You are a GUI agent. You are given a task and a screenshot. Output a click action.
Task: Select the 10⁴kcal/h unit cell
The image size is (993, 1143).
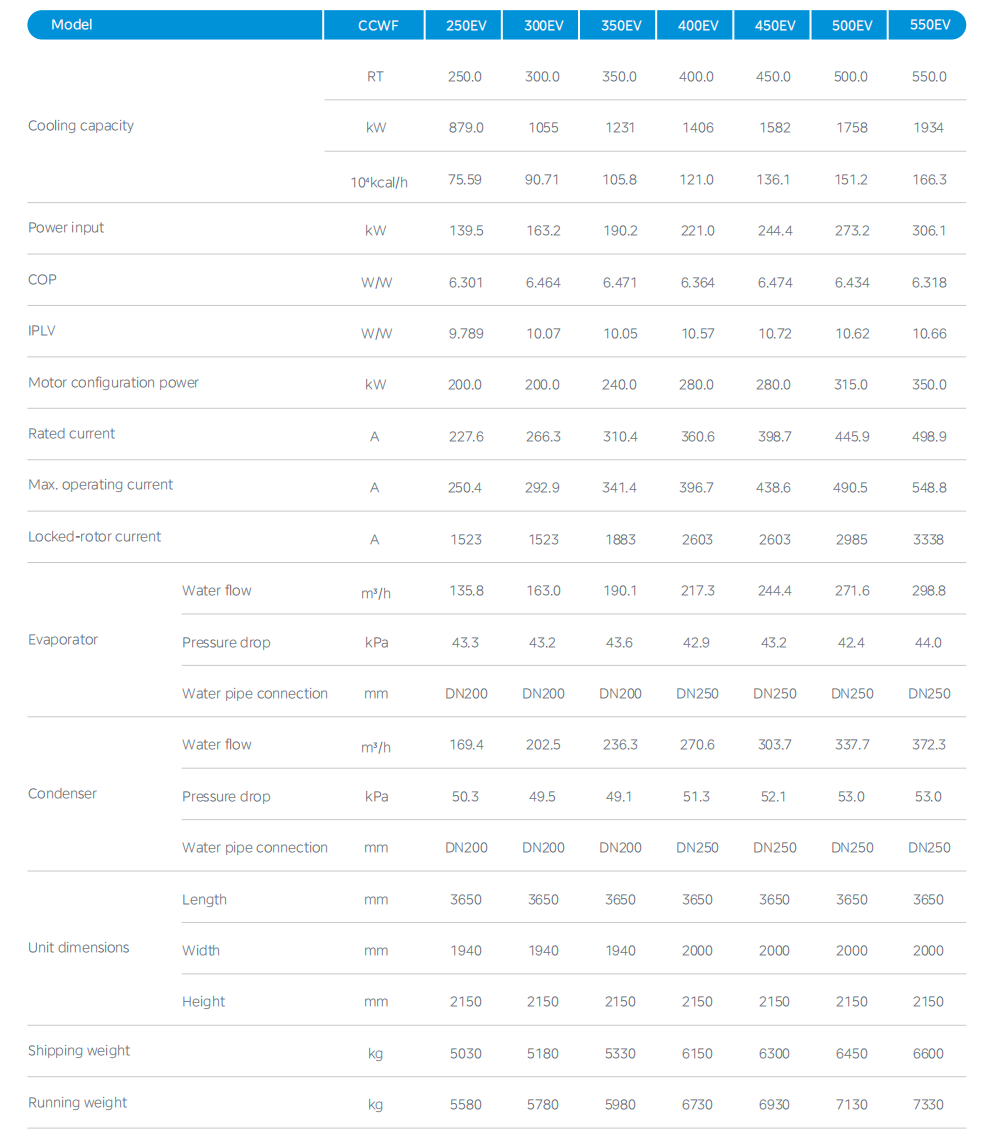coord(378,182)
